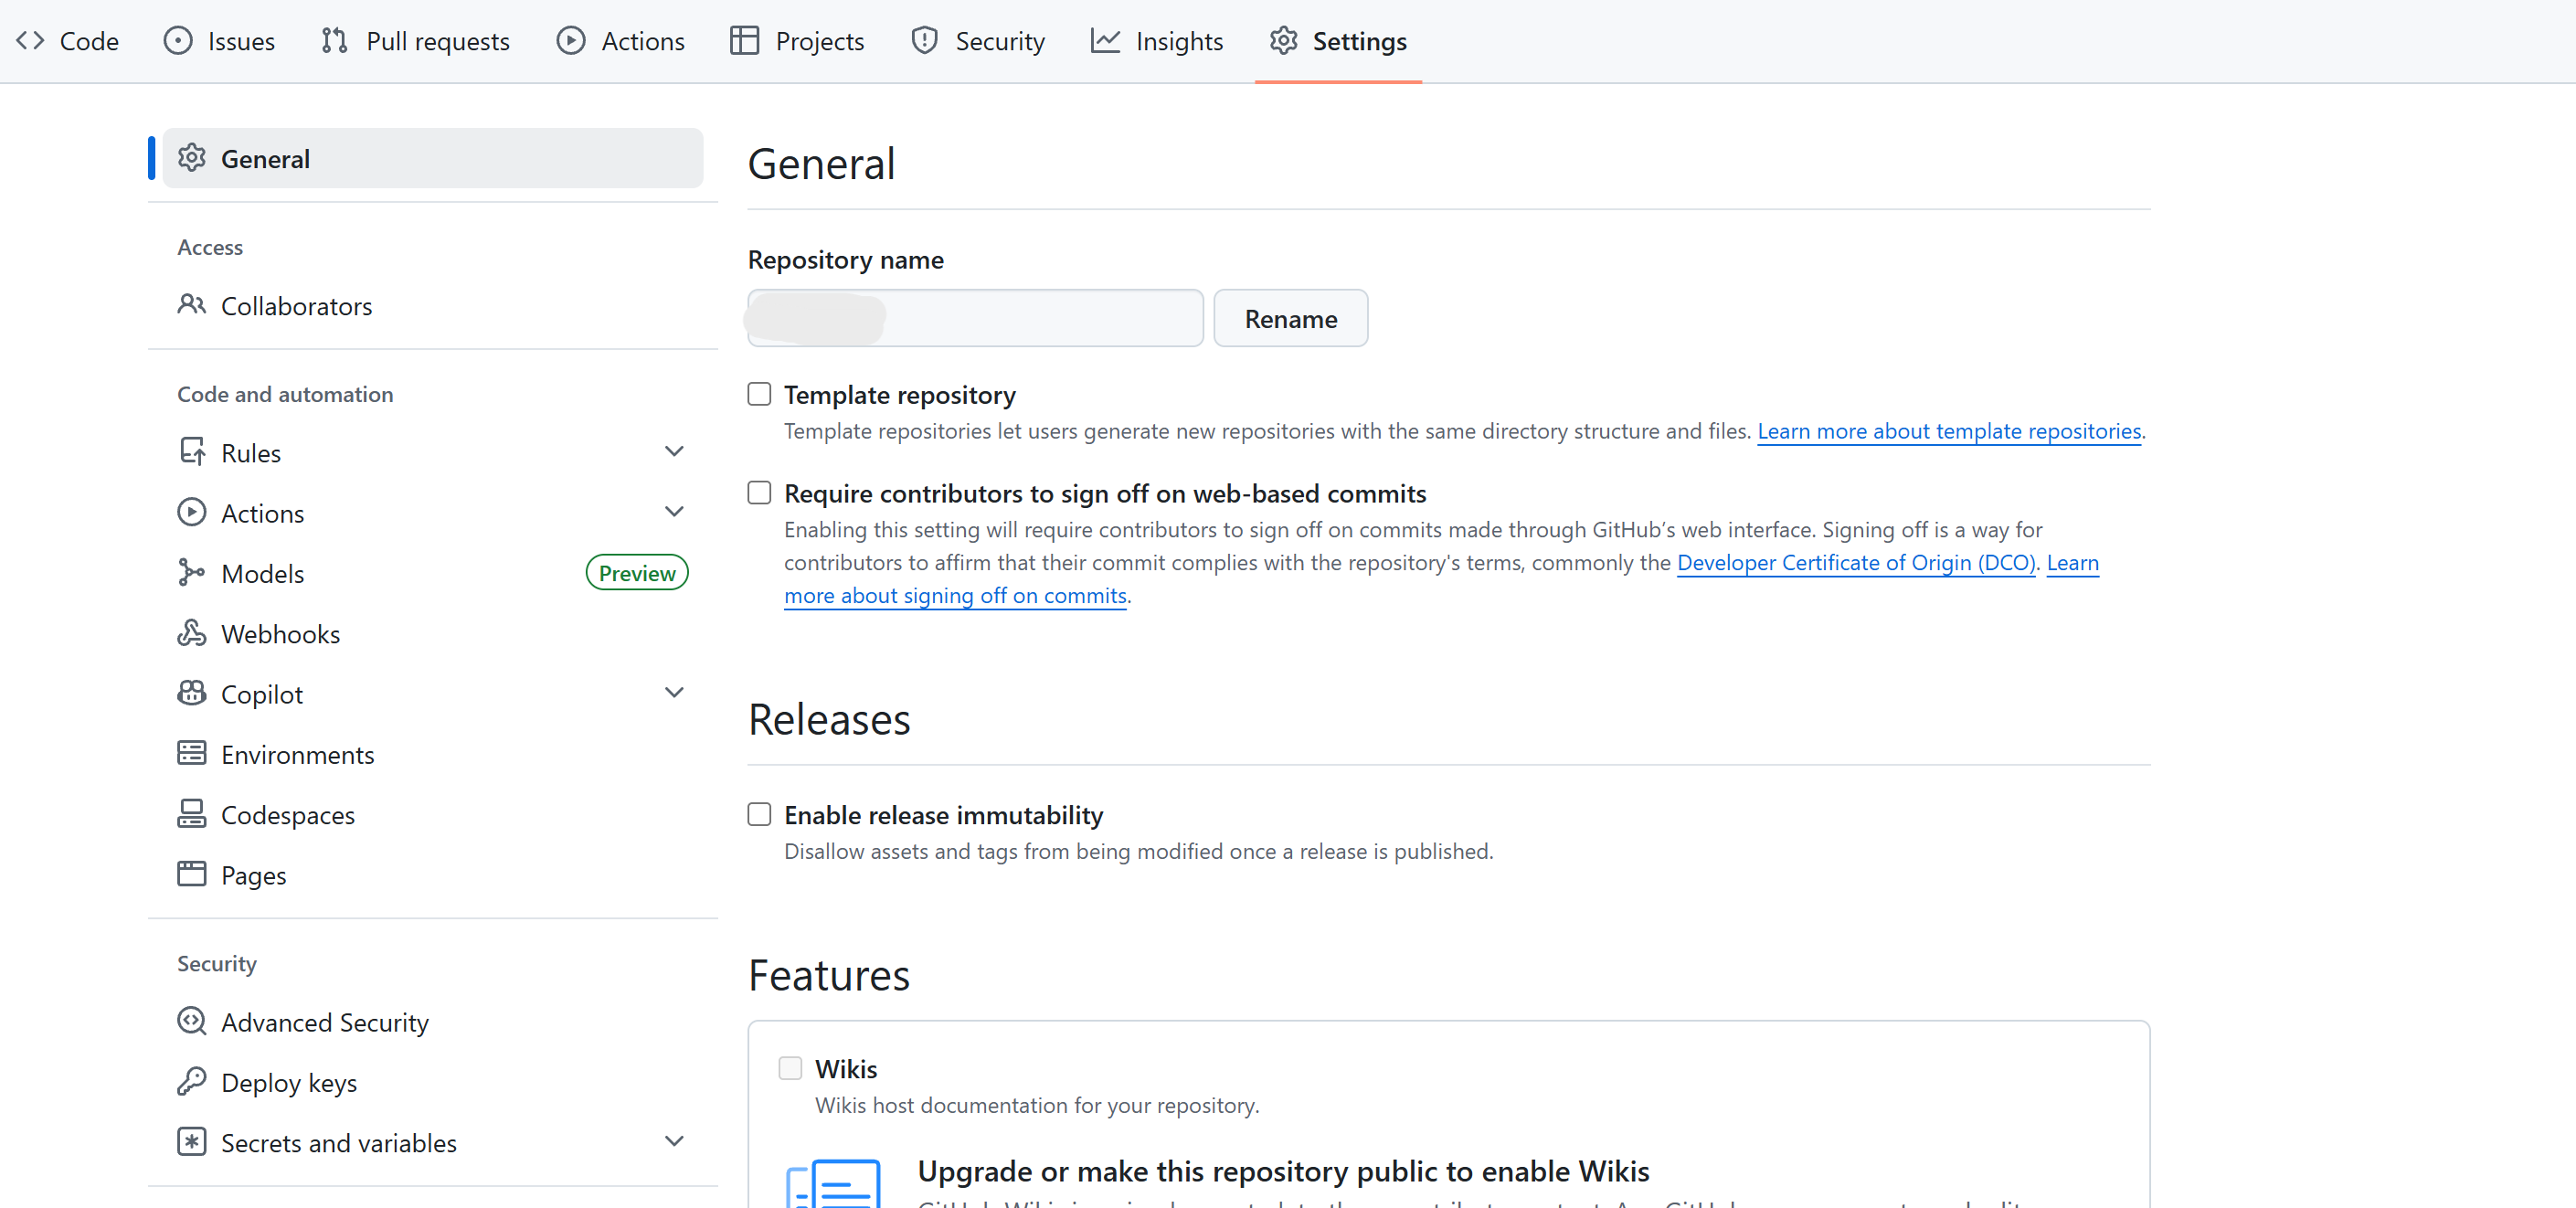Click the Advanced Security shield icon
Screen dimensions: 2576x1208
point(191,1022)
